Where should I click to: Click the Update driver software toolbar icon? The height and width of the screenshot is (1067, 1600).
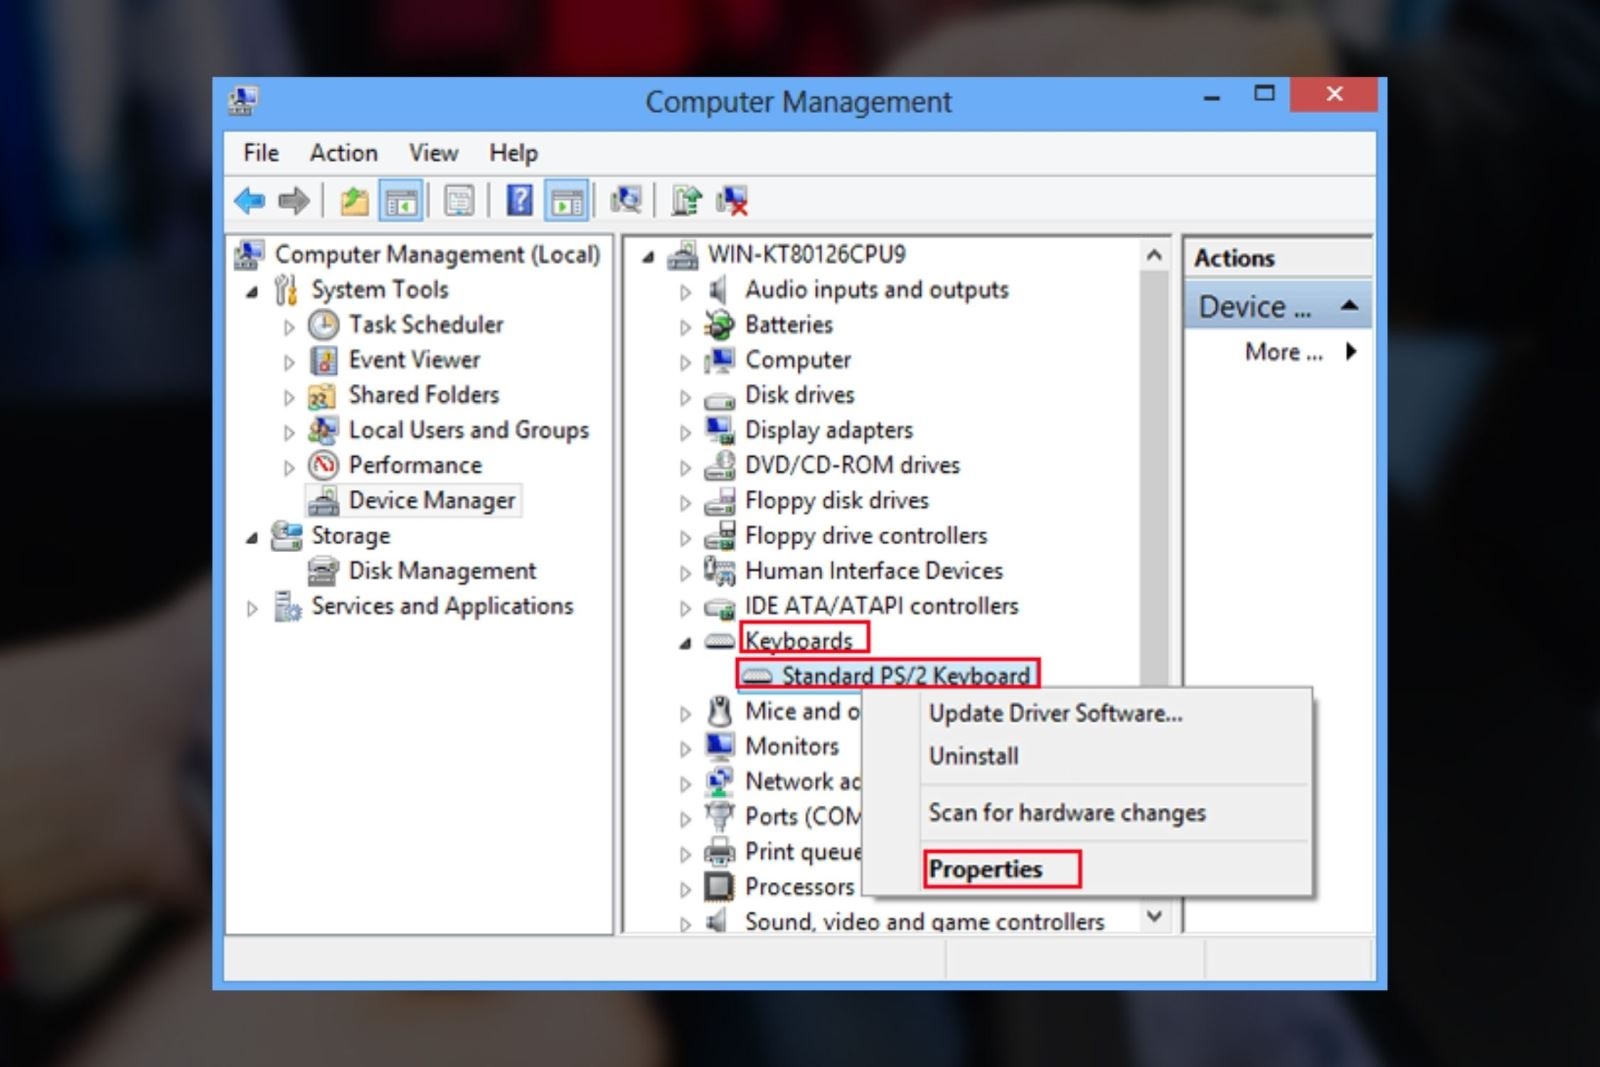686,200
